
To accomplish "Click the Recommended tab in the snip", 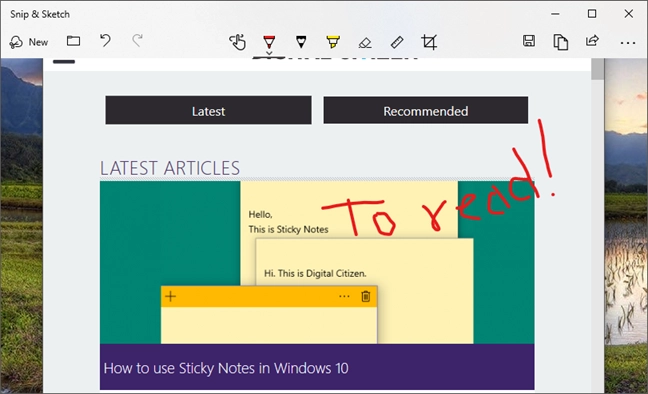I will 426,110.
